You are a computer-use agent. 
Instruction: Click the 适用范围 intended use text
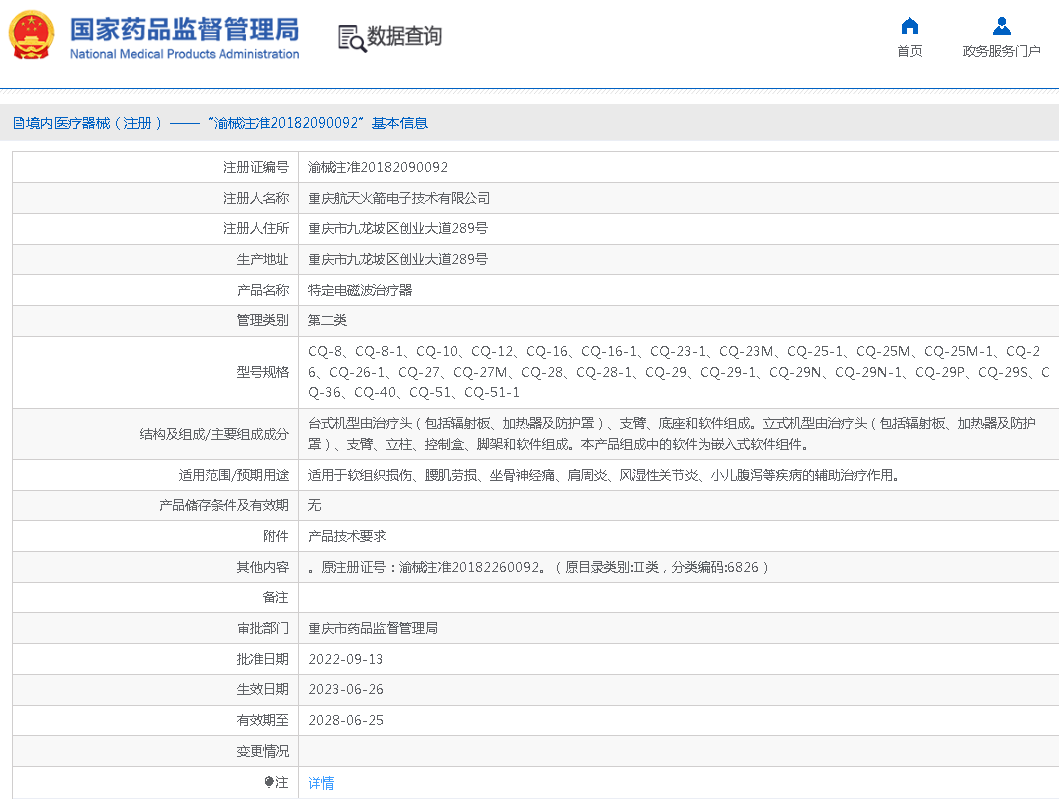(603, 475)
